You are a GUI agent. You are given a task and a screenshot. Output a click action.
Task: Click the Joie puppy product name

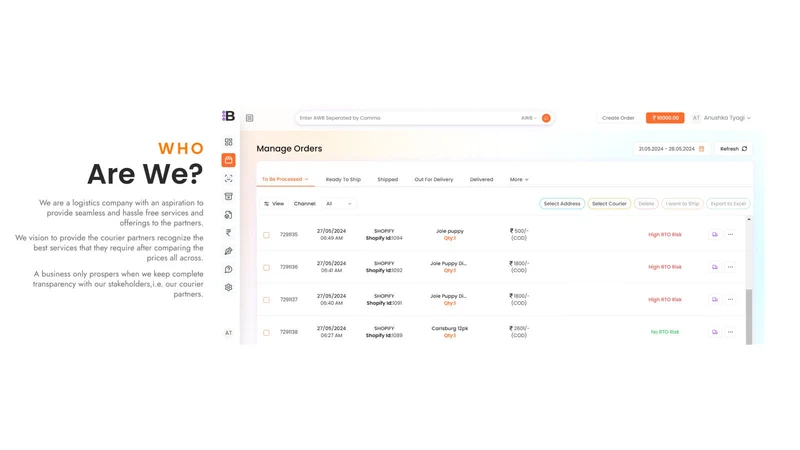click(450, 231)
